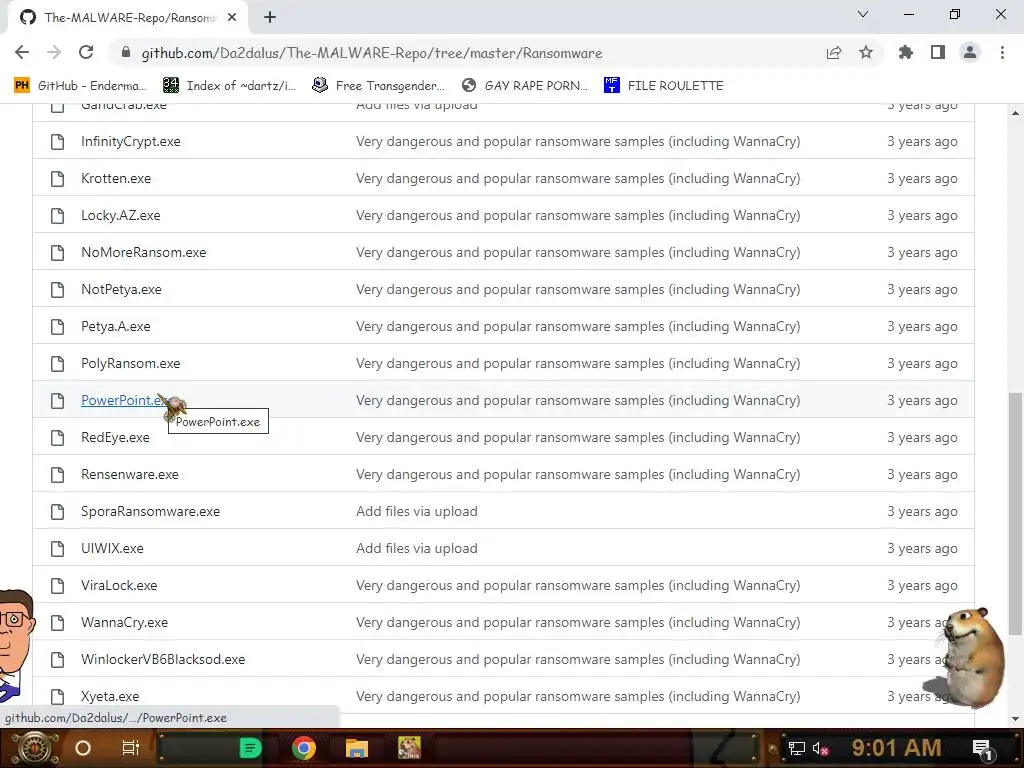Open the Krotten.exe file link
1024x768 pixels.
click(x=116, y=179)
